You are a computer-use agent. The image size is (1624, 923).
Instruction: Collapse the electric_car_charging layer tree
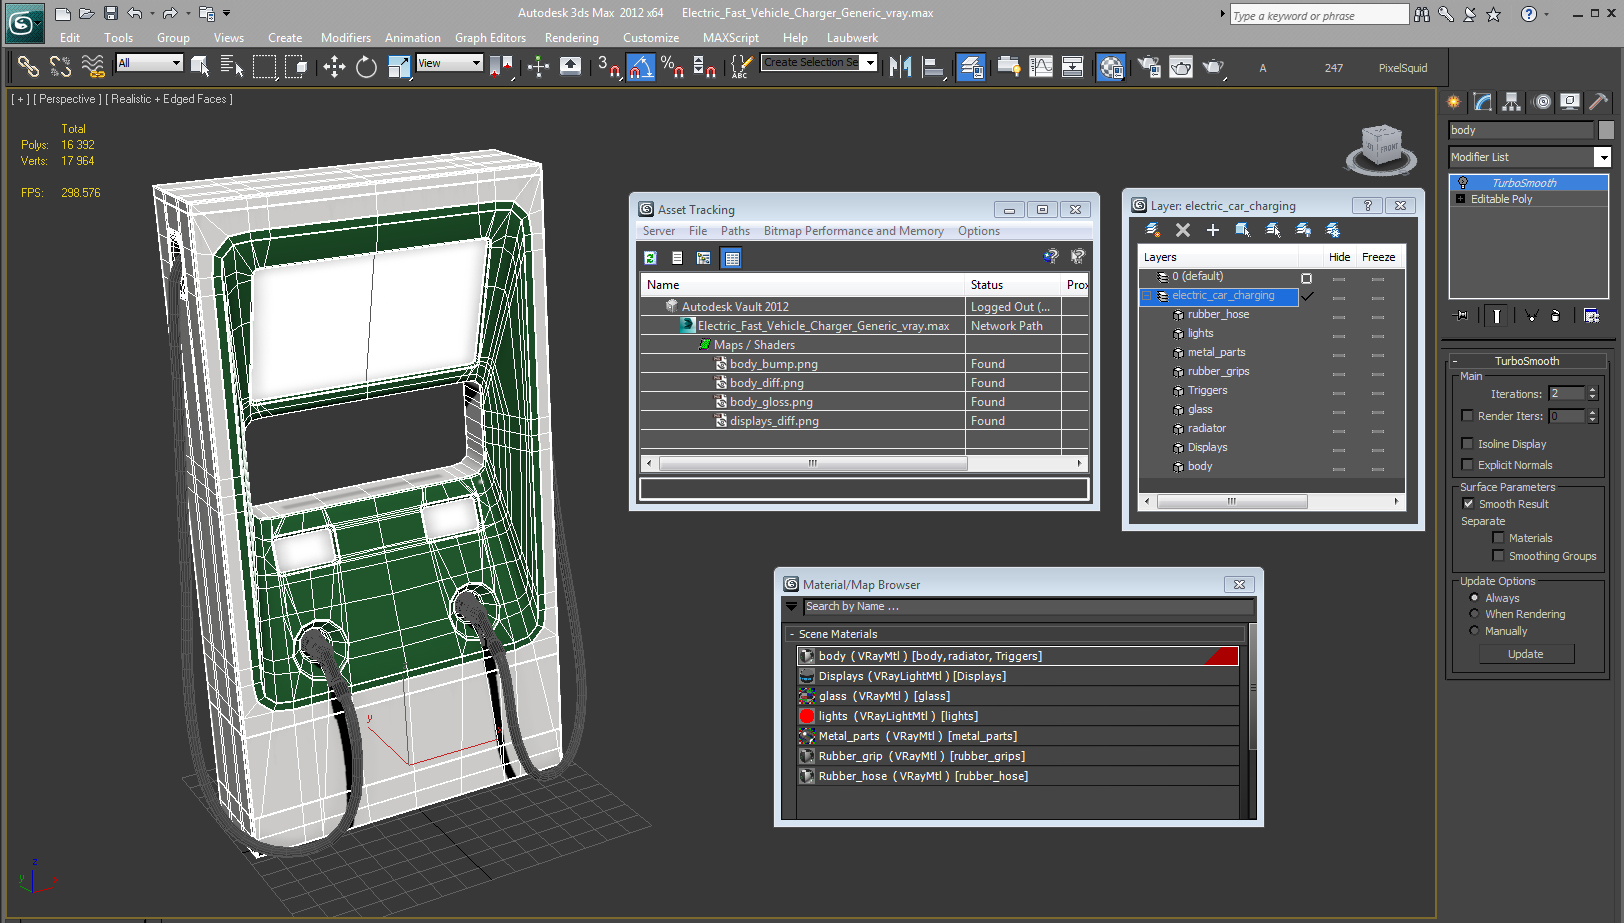1147,296
